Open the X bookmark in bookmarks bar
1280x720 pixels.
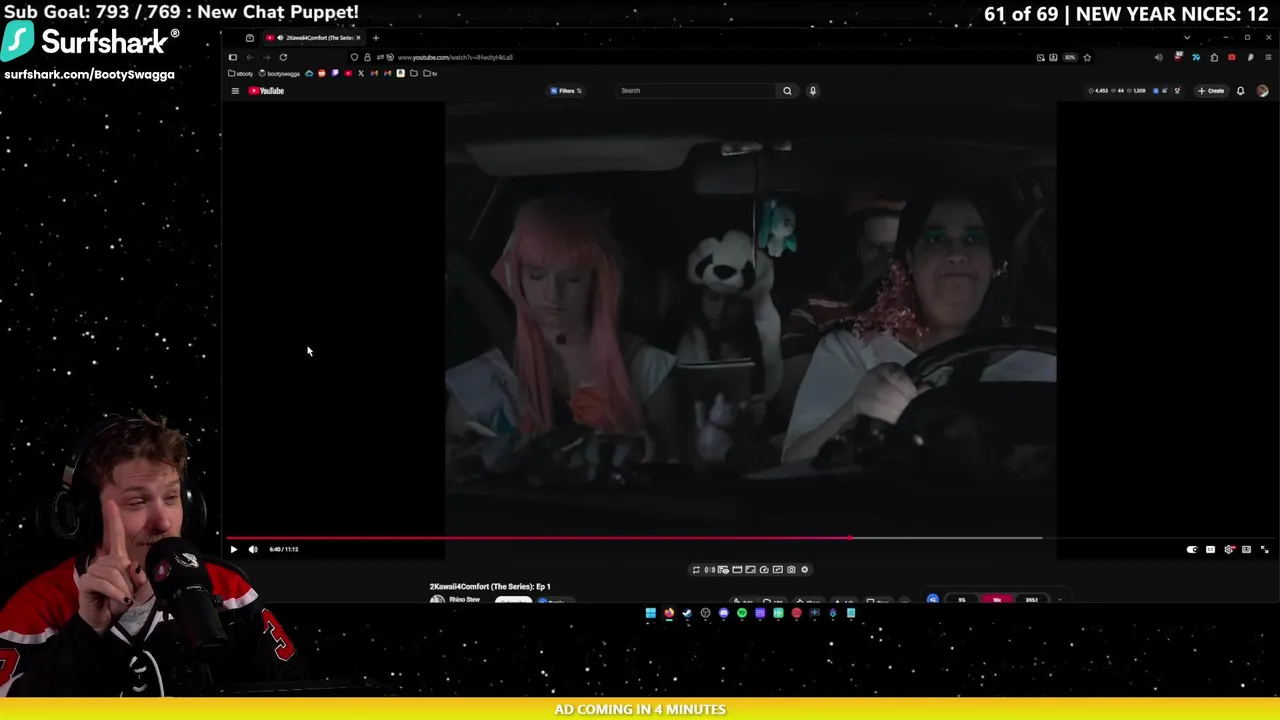click(361, 73)
